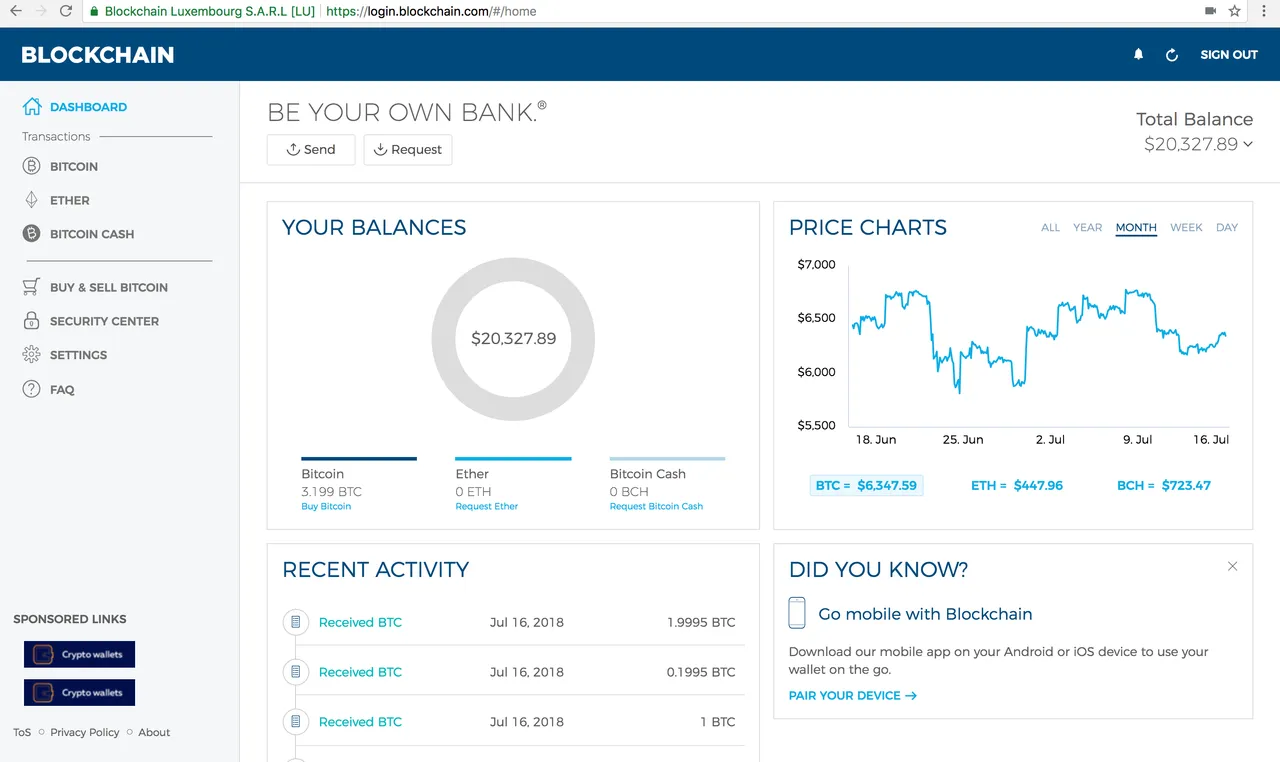The image size is (1280, 762).
Task: Click the About footer link
Action: pyautogui.click(x=154, y=732)
